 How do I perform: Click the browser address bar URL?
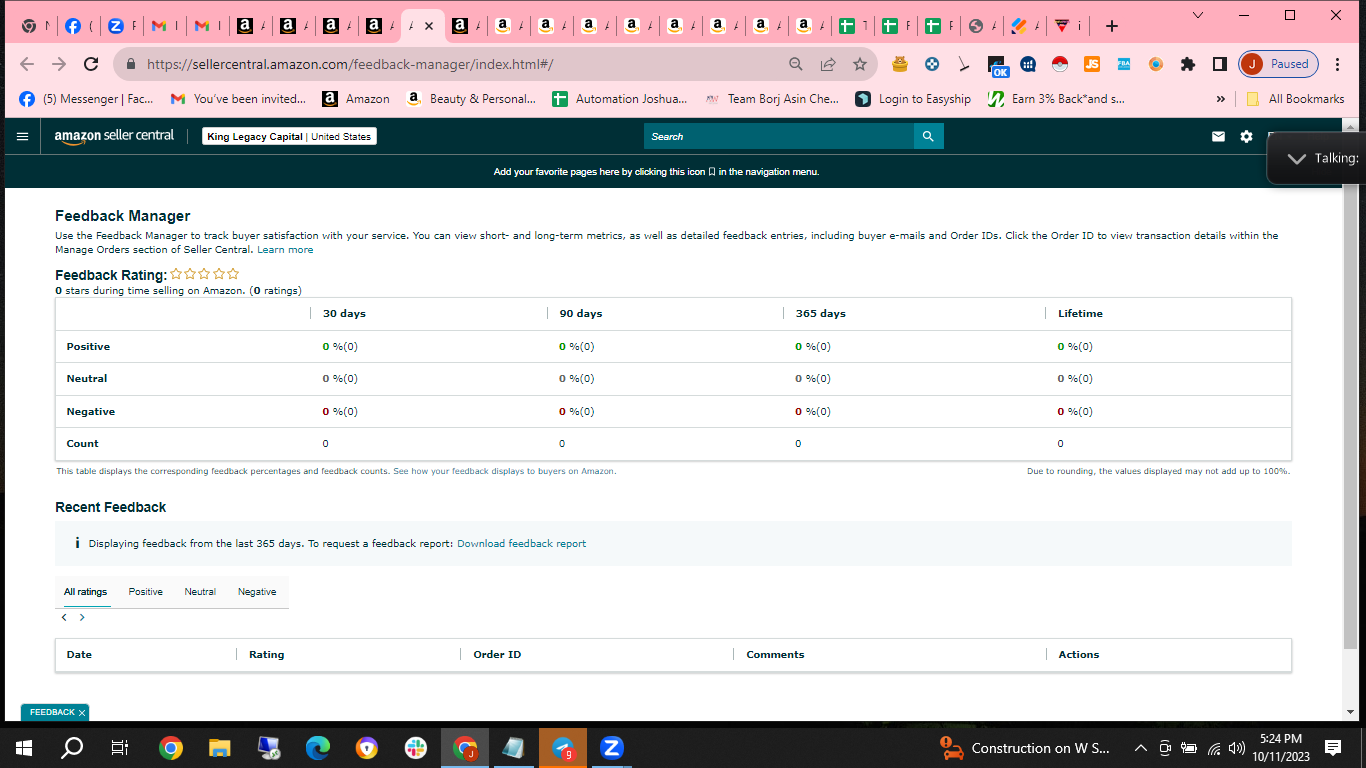[x=350, y=64]
